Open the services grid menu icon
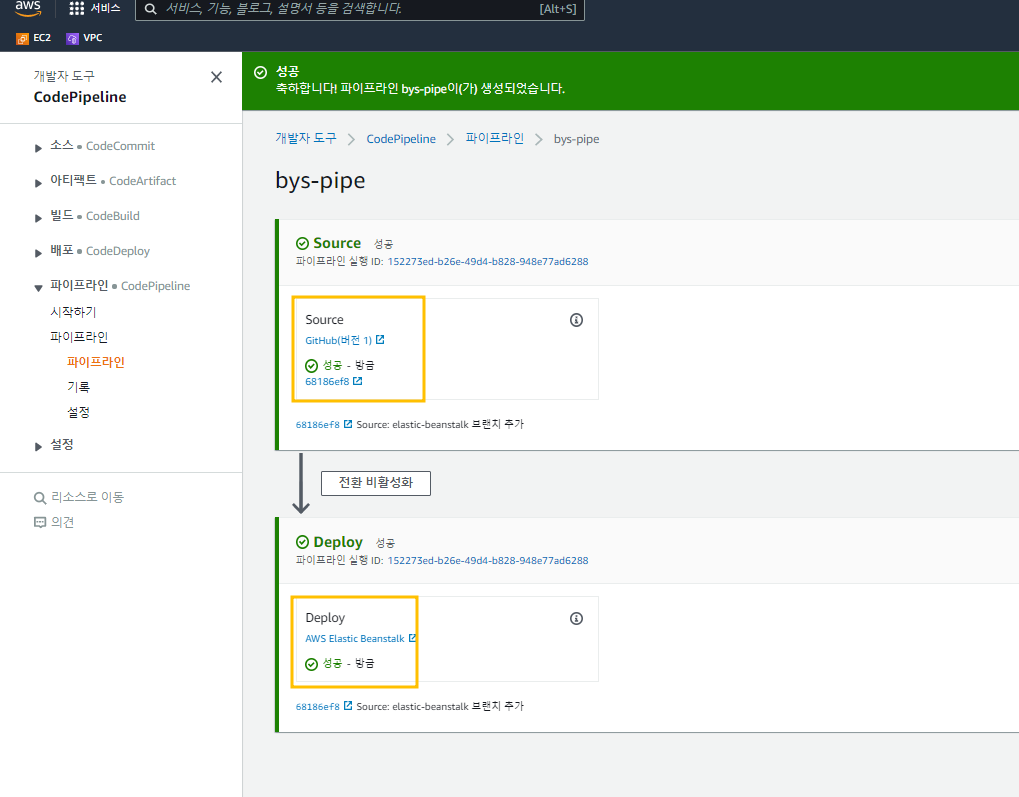Viewport: 1019px width, 797px height. pyautogui.click(x=77, y=8)
